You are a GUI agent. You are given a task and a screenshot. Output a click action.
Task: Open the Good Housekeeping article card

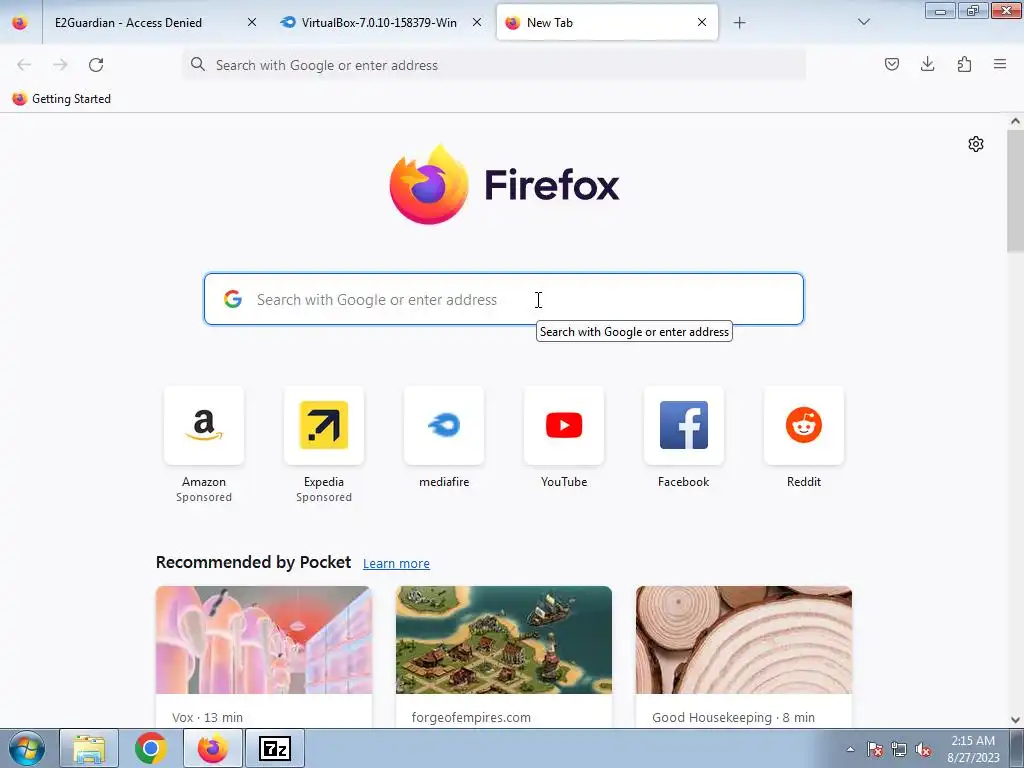pos(744,656)
